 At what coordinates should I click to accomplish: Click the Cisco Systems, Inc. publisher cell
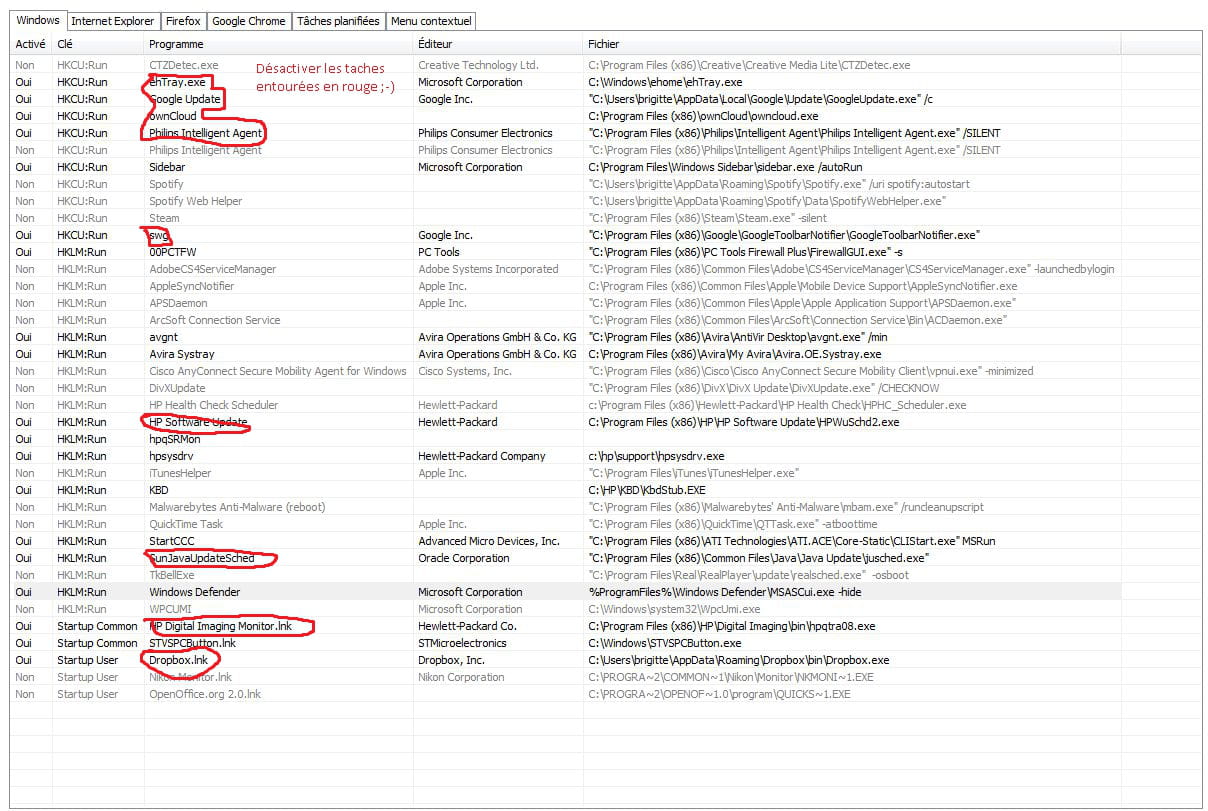pyautogui.click(x=464, y=371)
